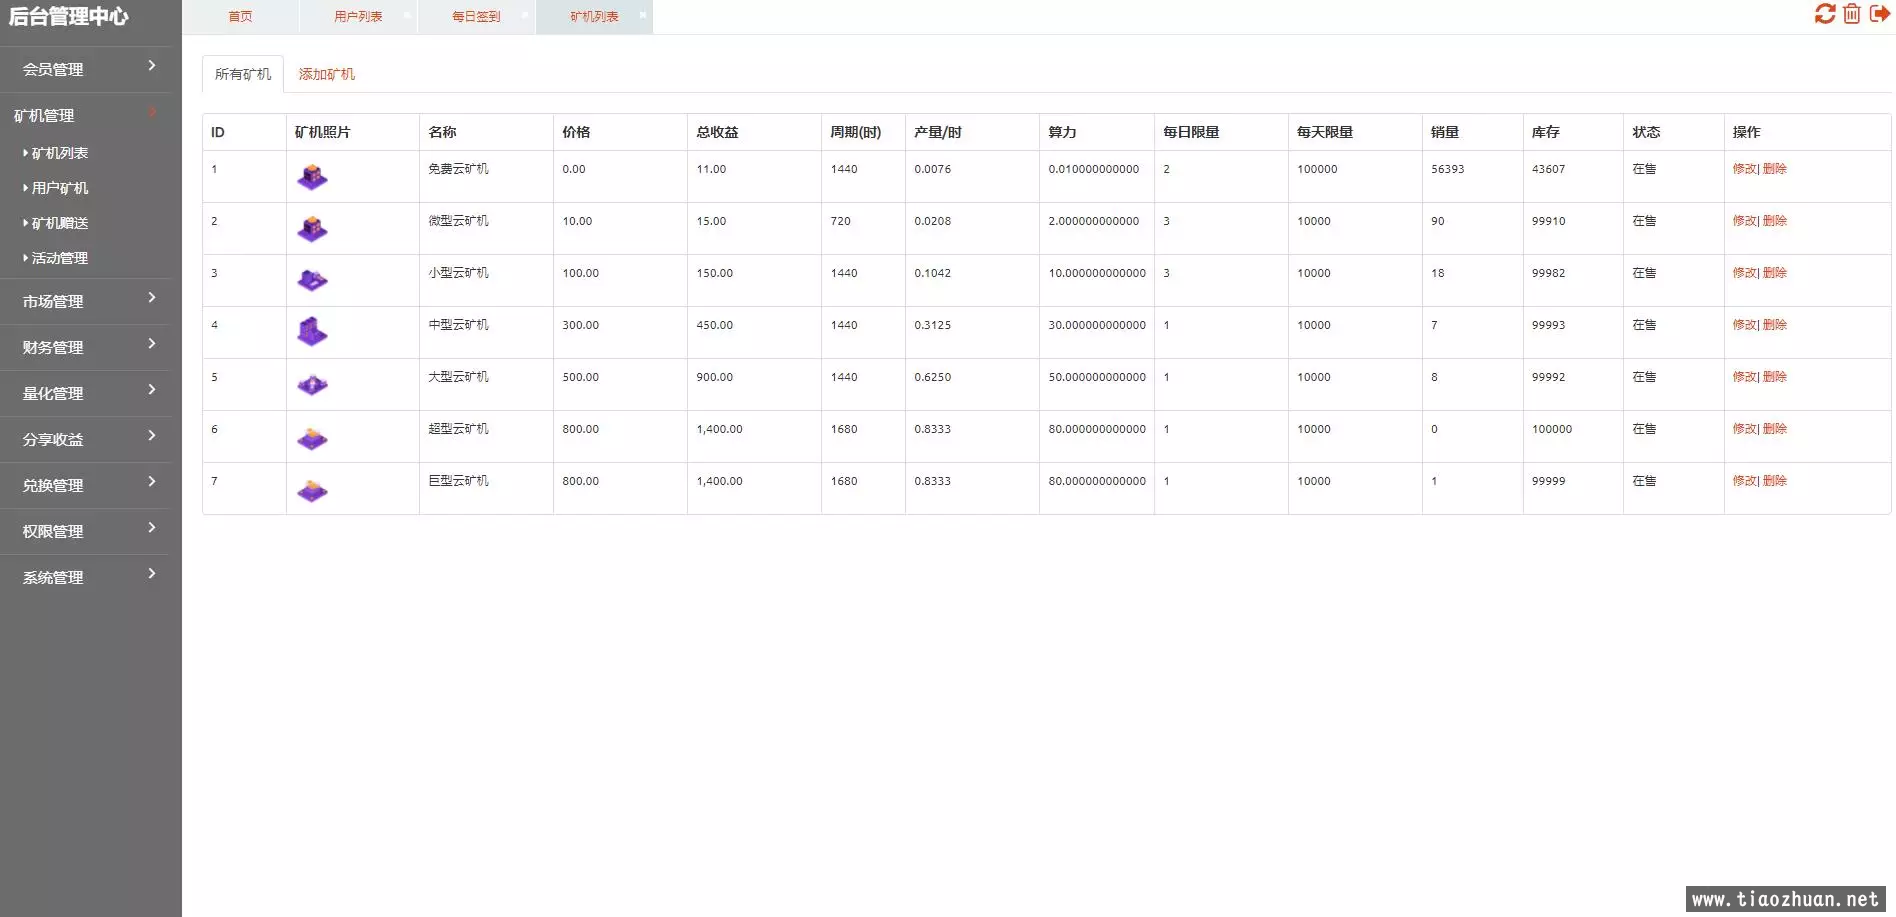Switch to the 用户列表 tab
The height and width of the screenshot is (917, 1896).
coord(358,16)
